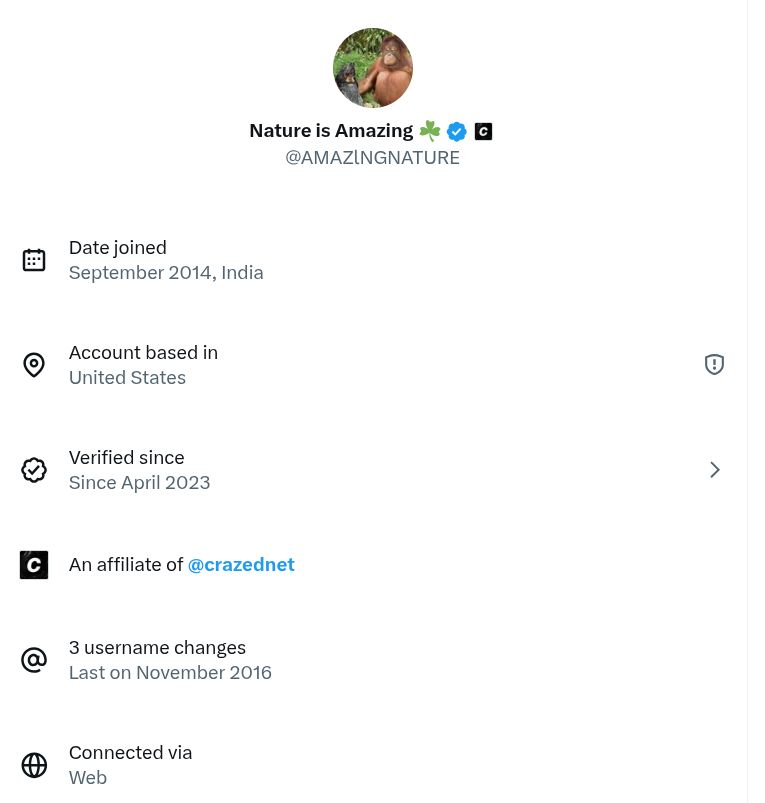Click the globe icon for Connected via
Screen dimensions: 765x803
coord(34,765)
